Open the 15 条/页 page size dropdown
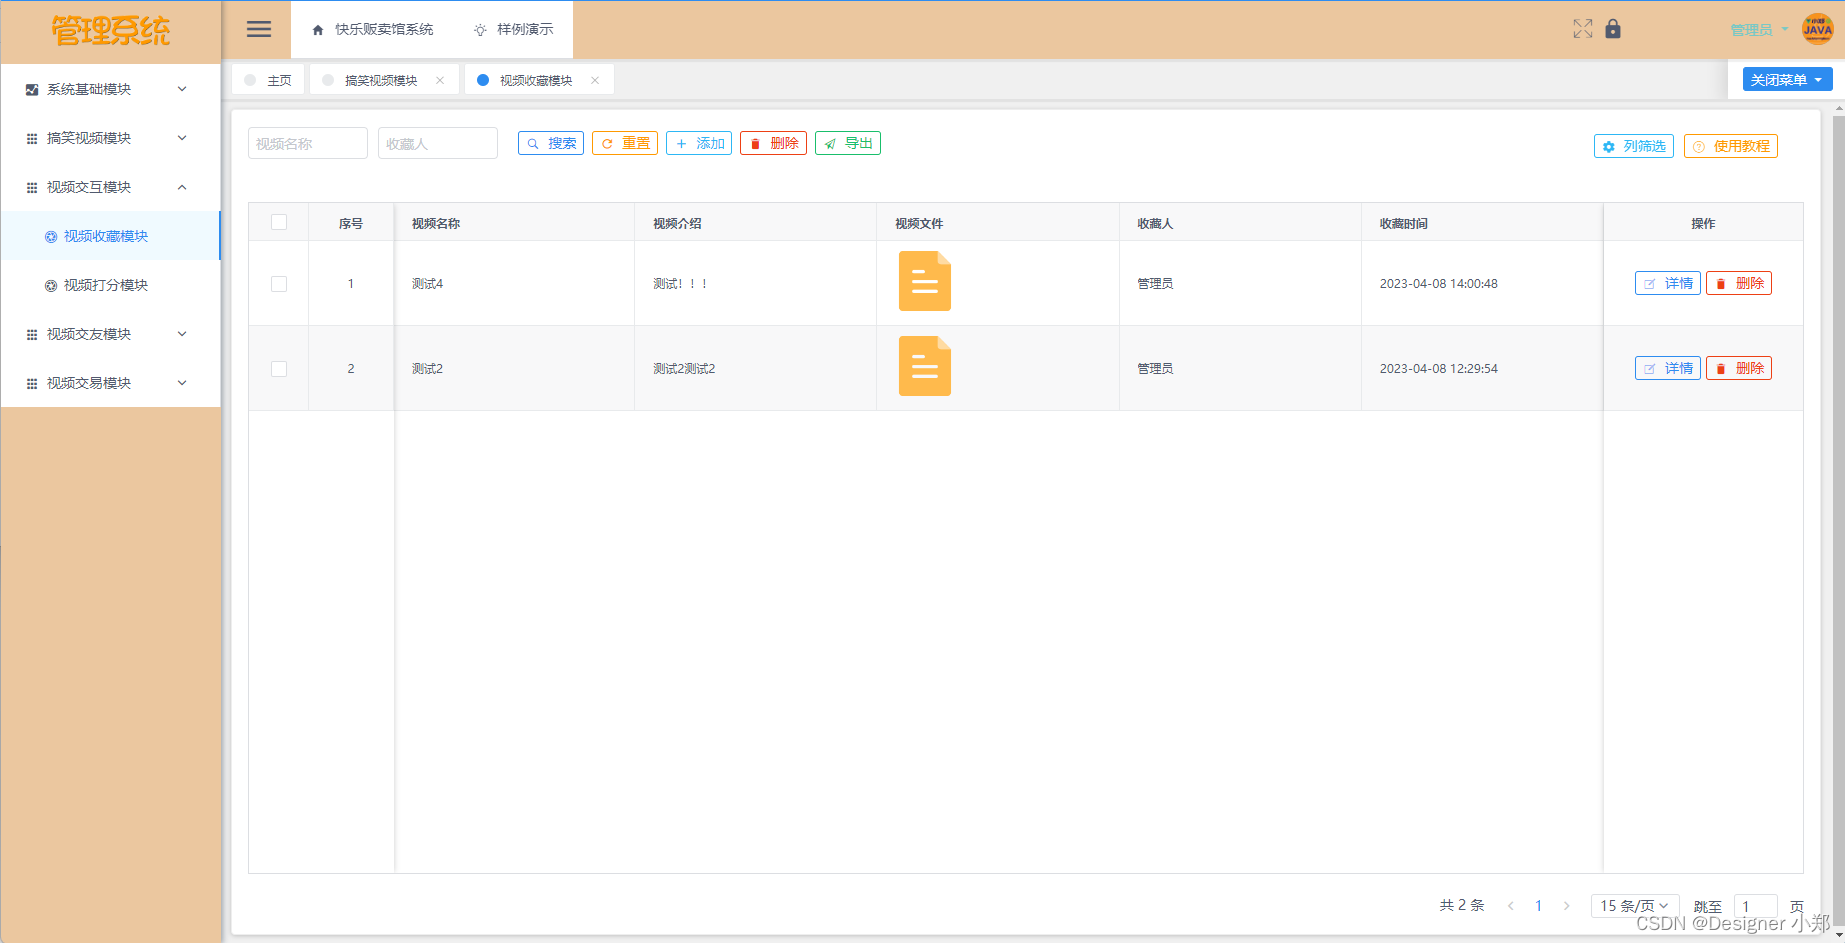 (1634, 905)
